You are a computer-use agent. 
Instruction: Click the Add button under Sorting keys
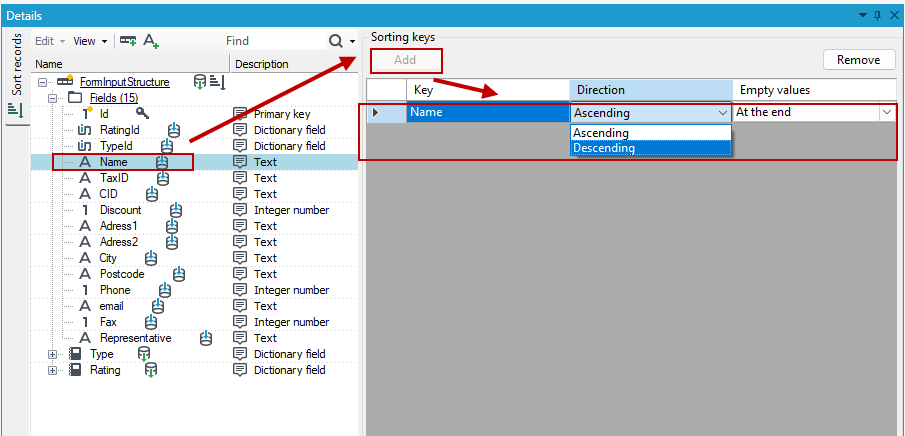pyautogui.click(x=405, y=60)
